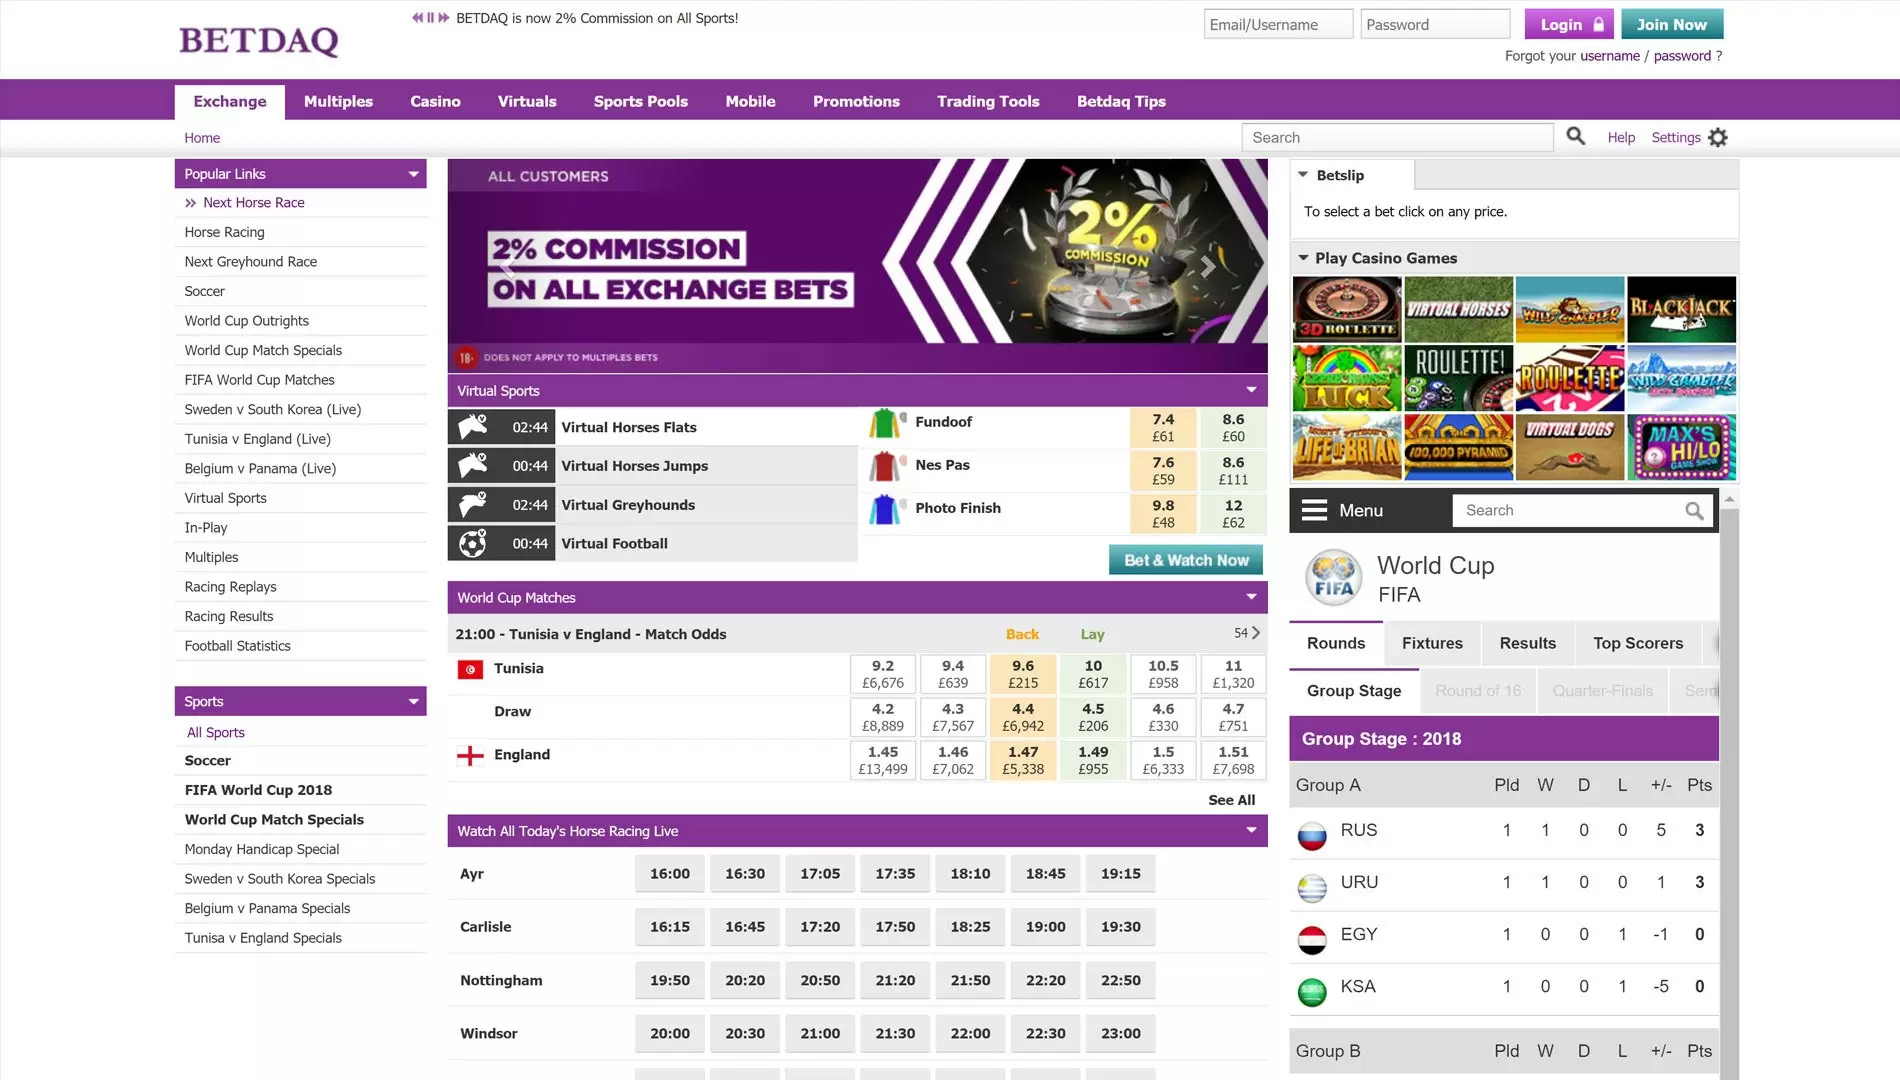Click Join Now button
The image size is (1900, 1080).
(x=1672, y=24)
